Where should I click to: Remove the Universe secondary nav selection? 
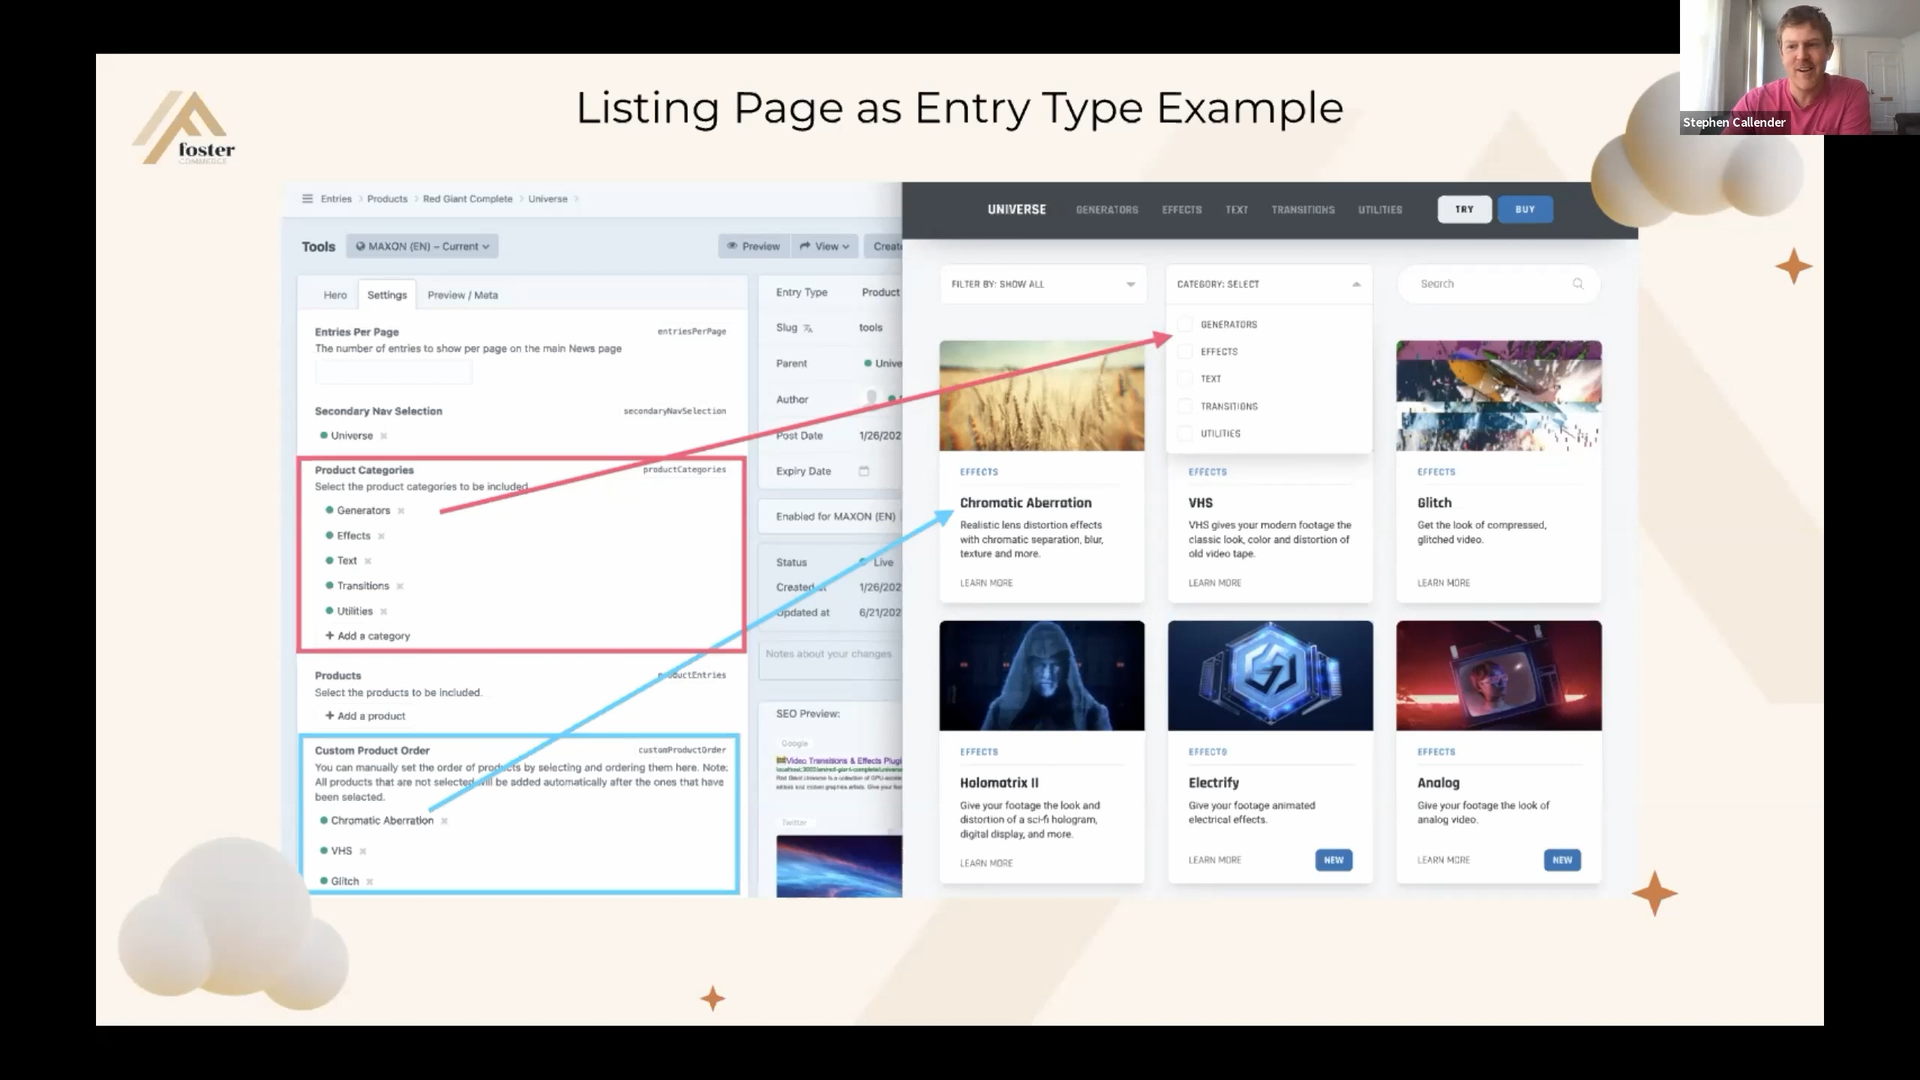[384, 436]
